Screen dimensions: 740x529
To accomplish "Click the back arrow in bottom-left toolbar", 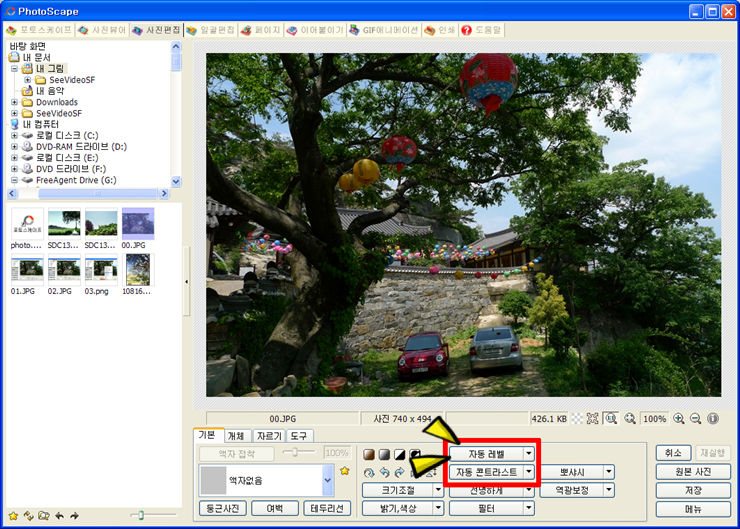I will coord(60,516).
